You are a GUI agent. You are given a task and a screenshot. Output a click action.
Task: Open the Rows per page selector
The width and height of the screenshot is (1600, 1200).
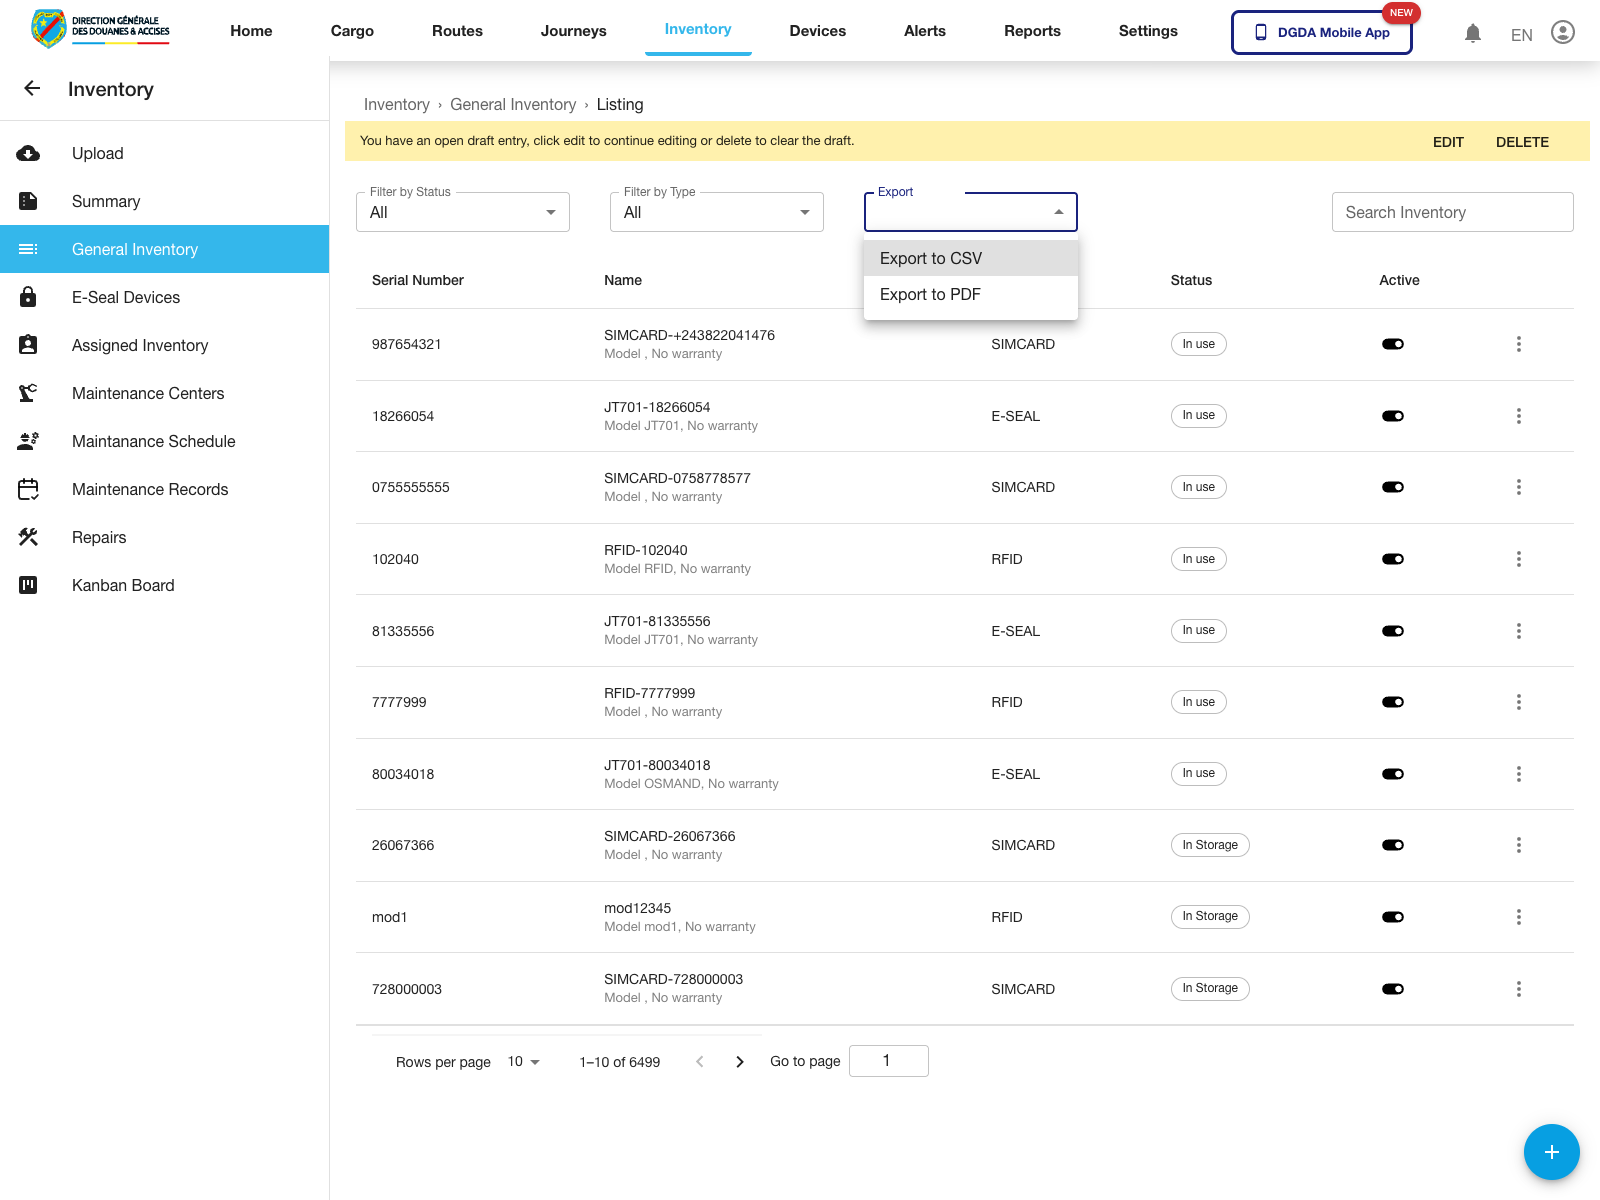point(524,1061)
